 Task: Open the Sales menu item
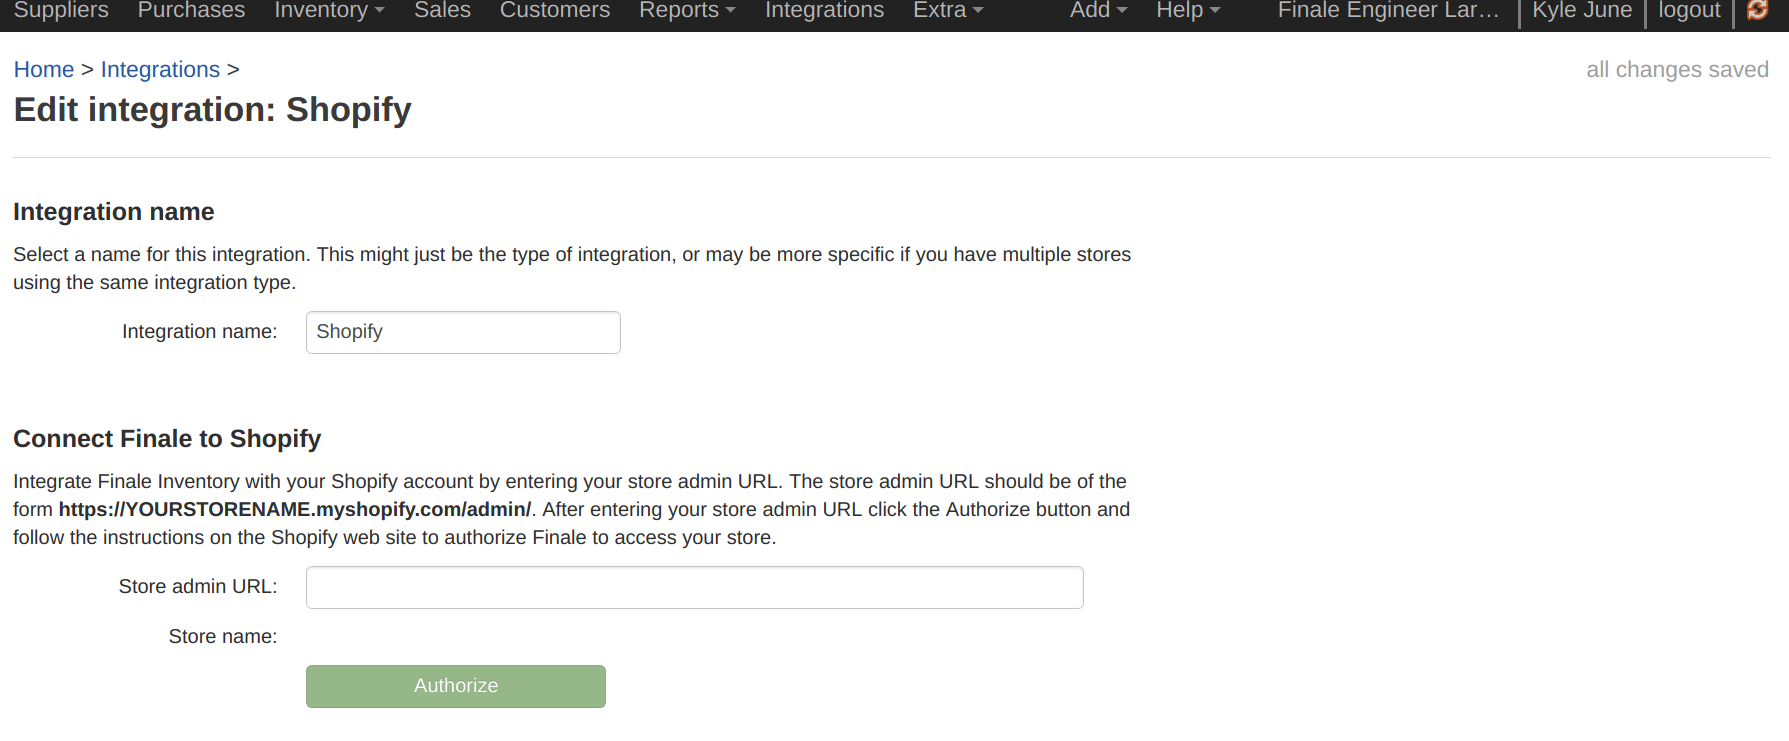(442, 10)
